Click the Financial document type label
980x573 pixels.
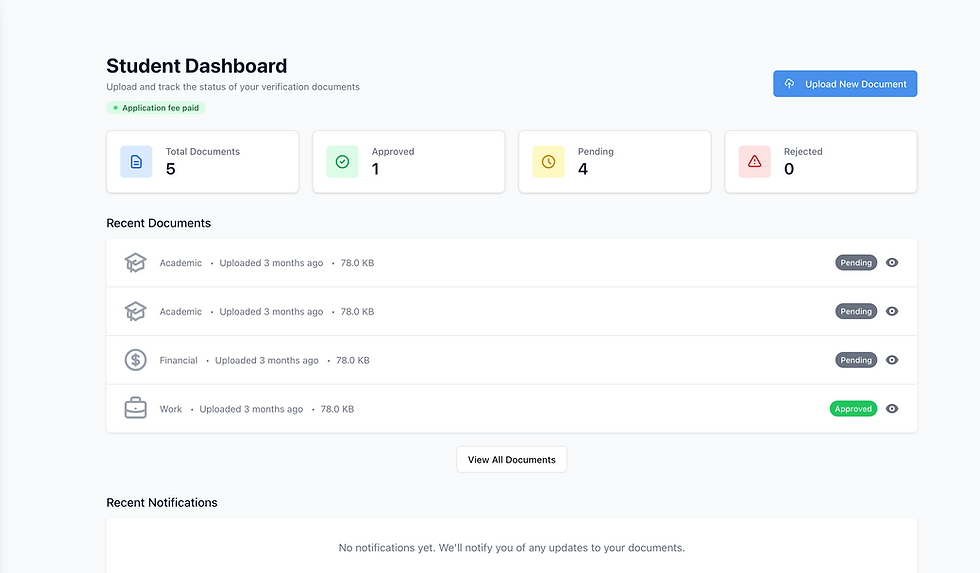(178, 361)
